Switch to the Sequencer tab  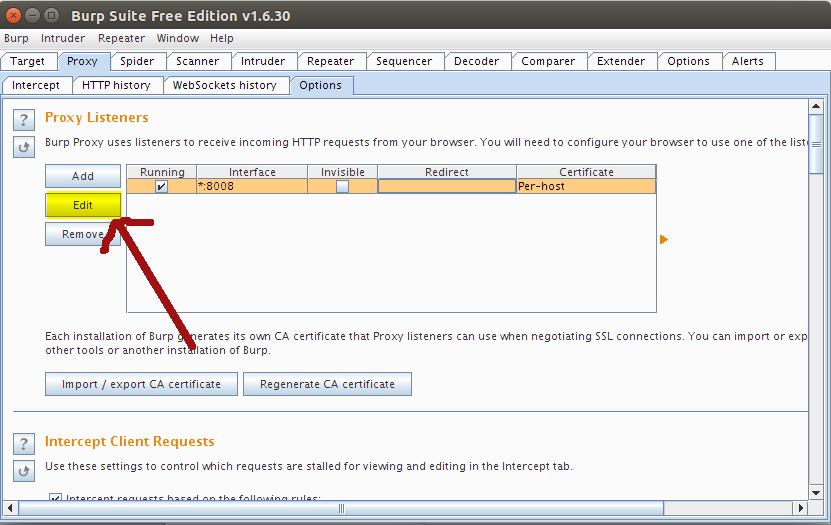[404, 61]
